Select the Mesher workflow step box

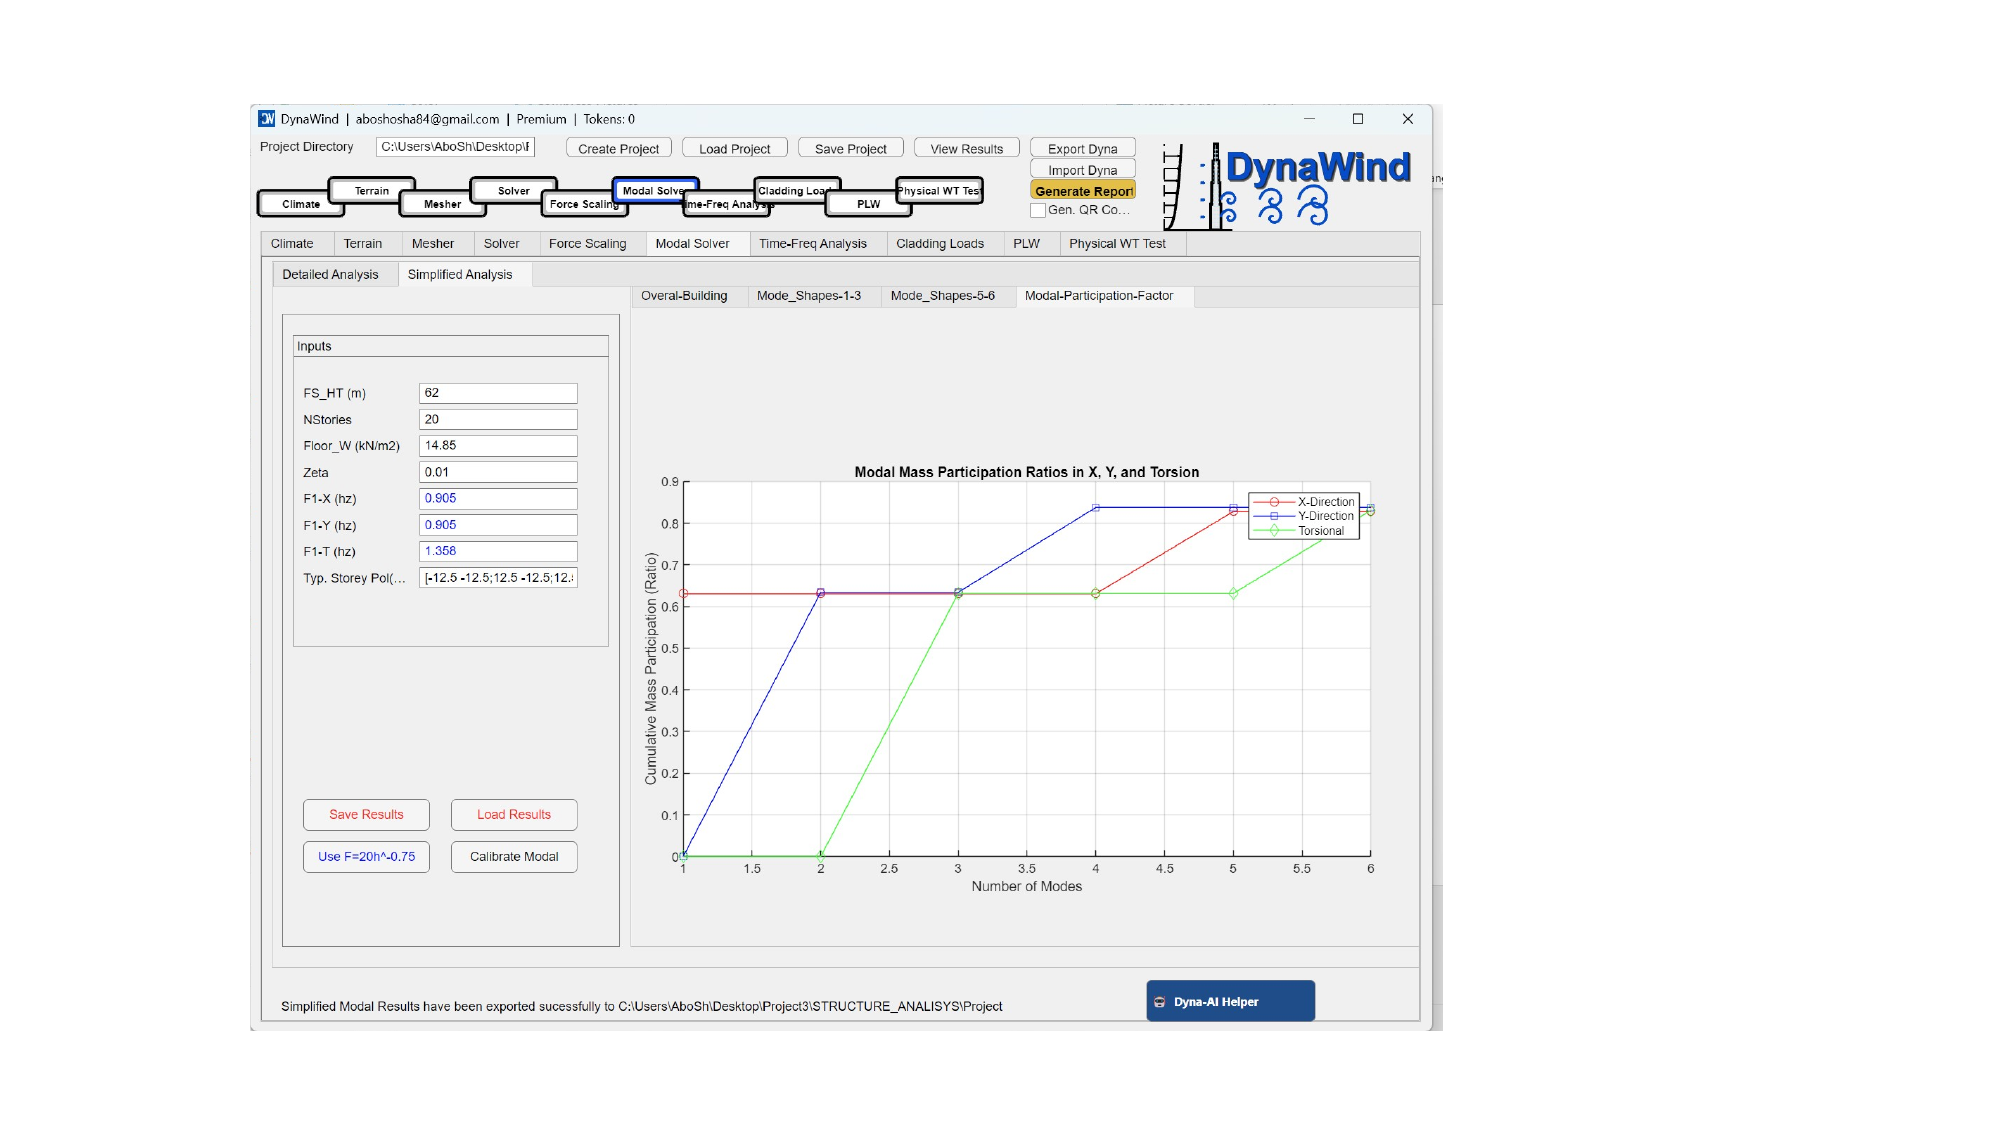442,204
